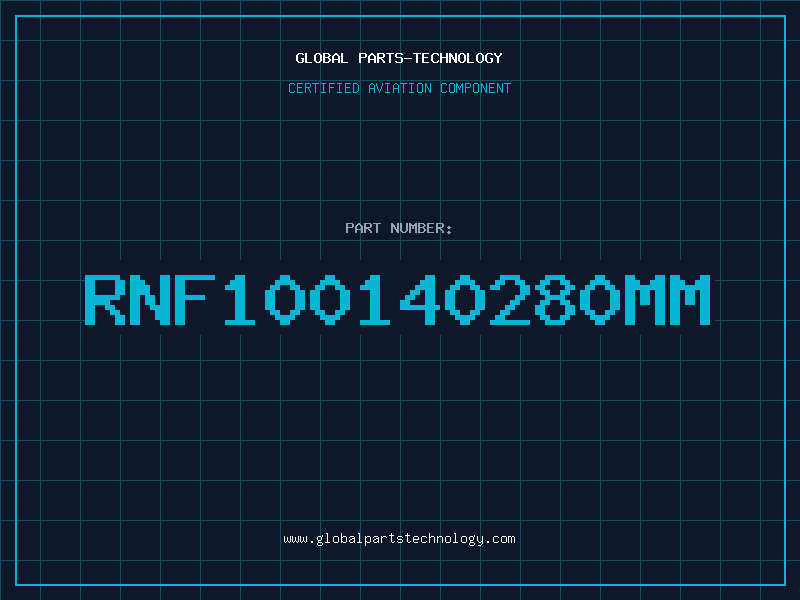Select the word PART in the label
Image resolution: width=800 pixels, height=600 pixels.
[363, 228]
